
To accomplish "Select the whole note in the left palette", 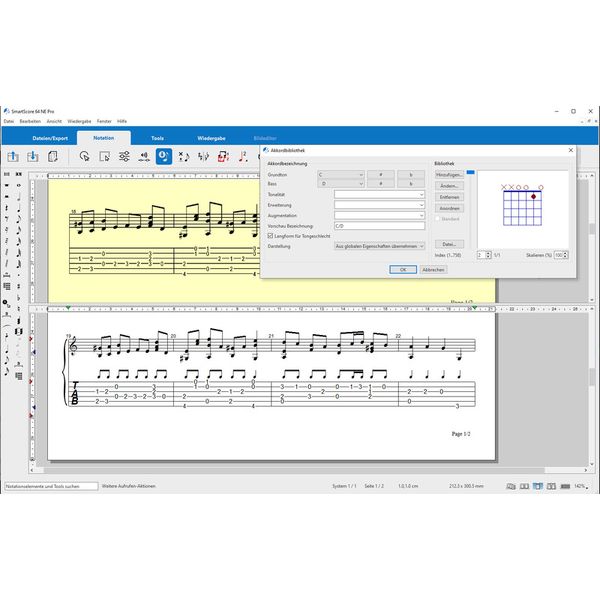I will [x=18, y=186].
